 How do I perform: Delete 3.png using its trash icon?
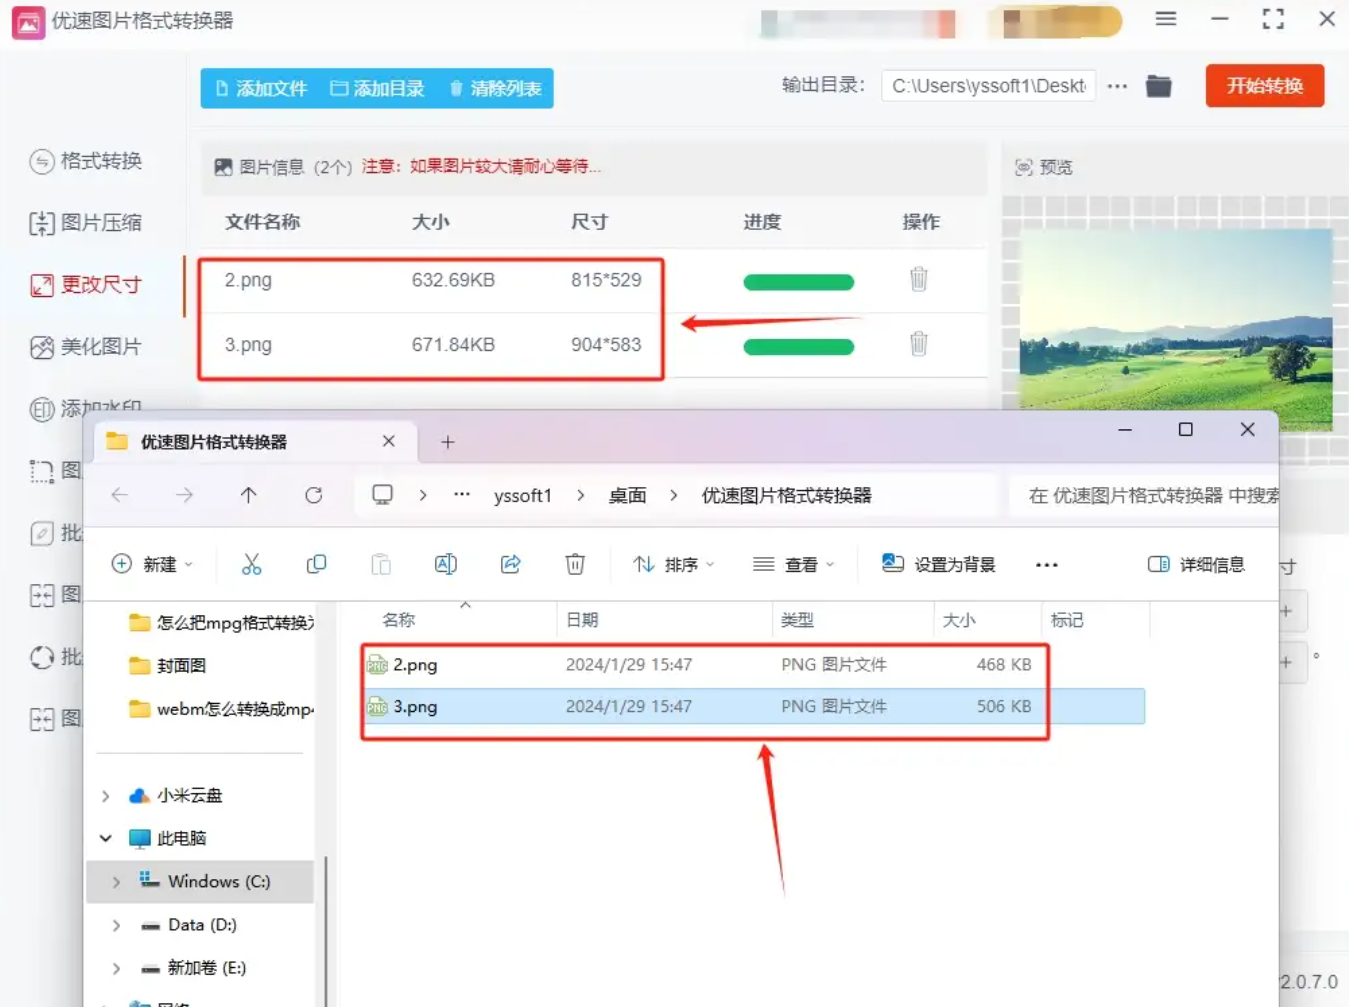pos(918,344)
